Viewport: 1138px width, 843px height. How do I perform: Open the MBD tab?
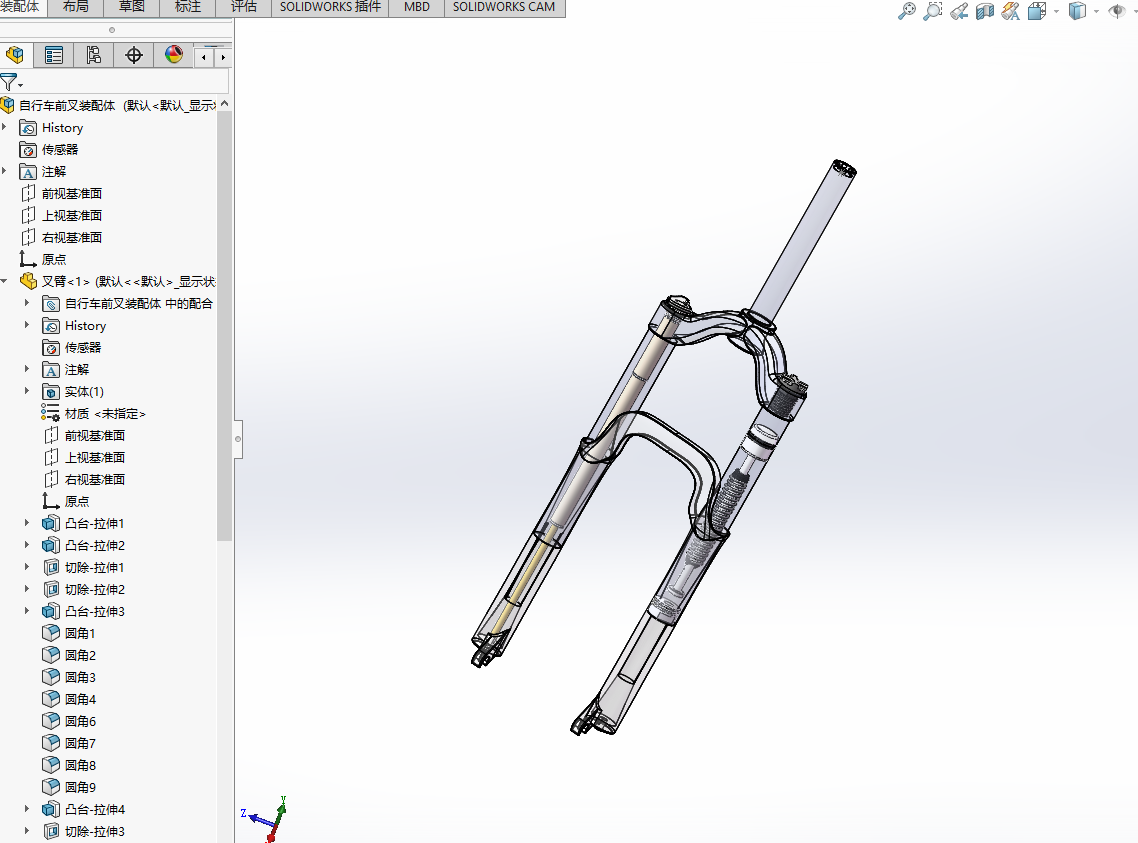(417, 7)
